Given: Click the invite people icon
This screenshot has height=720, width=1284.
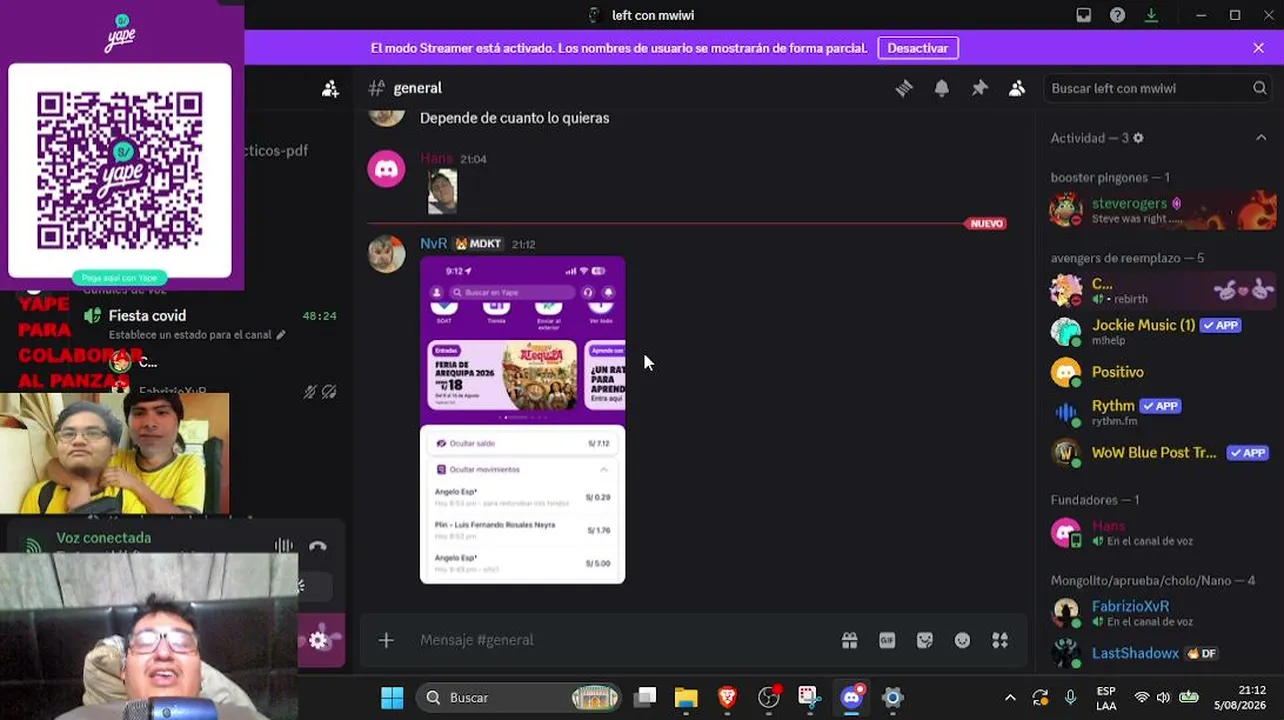Looking at the screenshot, I should [x=330, y=89].
